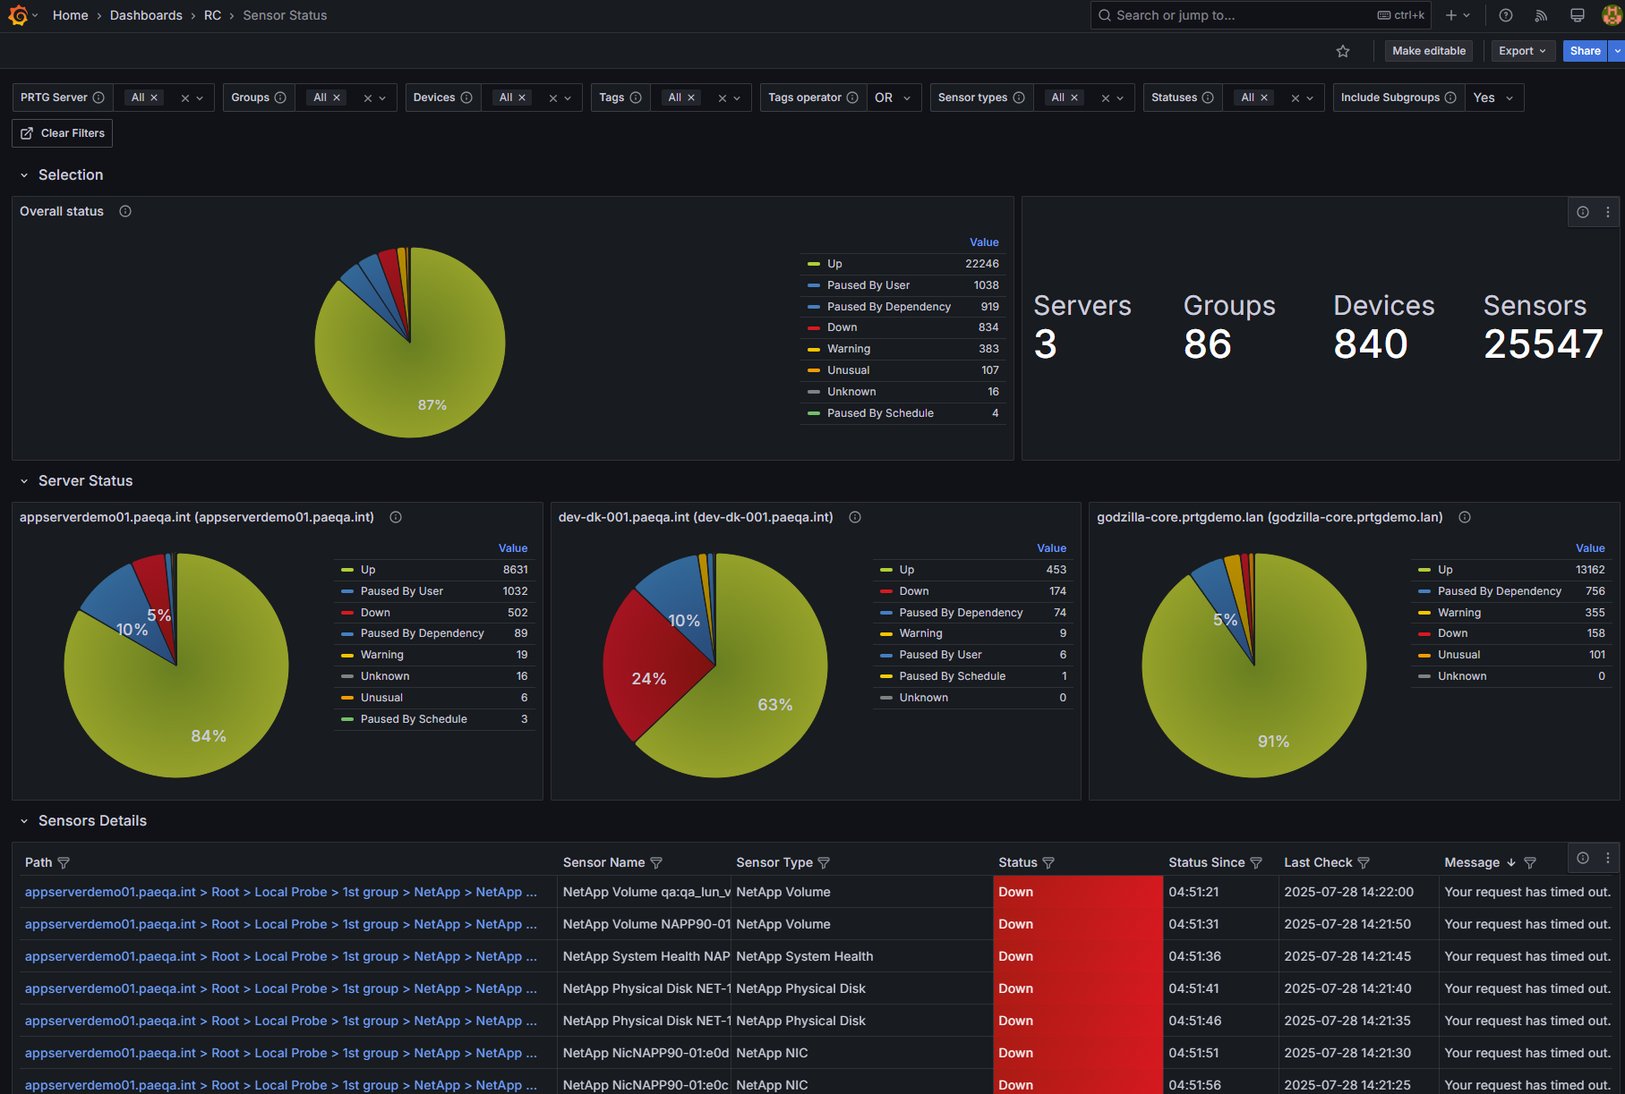Image resolution: width=1625 pixels, height=1094 pixels.
Task: Click the Grafana logo icon
Action: click(x=18, y=15)
